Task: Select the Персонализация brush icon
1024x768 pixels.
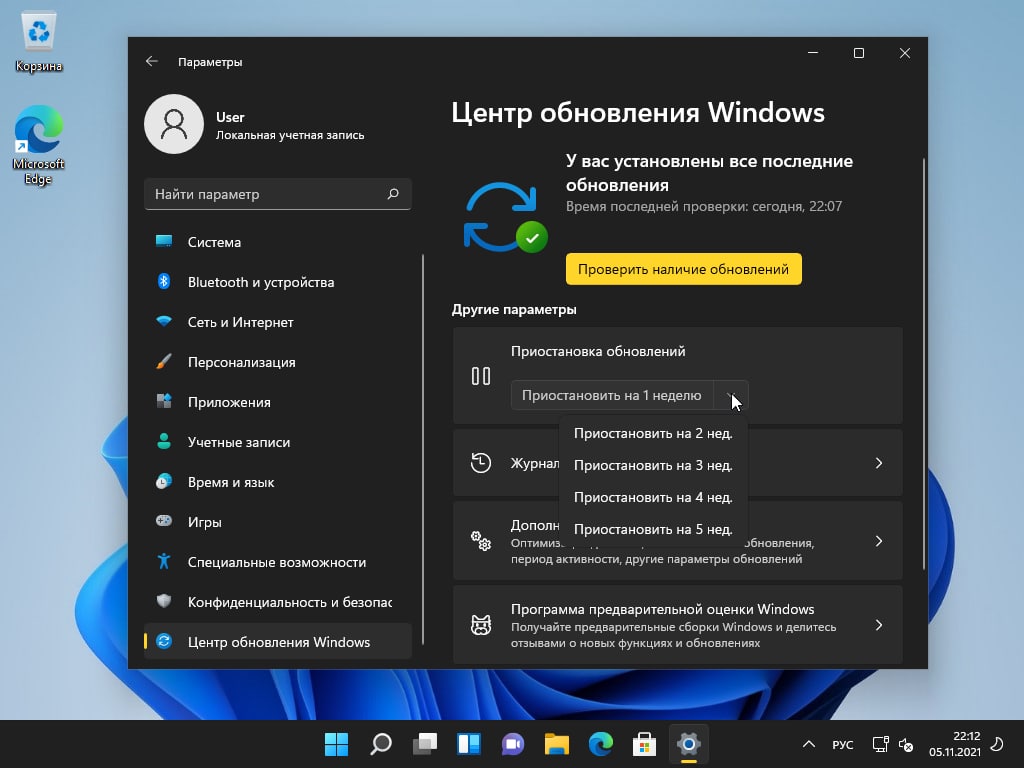Action: [164, 362]
